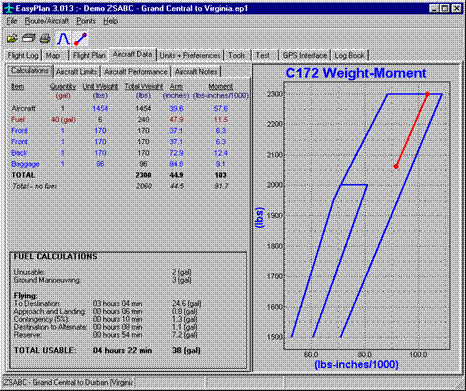Switch to Aircraft Limits sub-tab
The width and height of the screenshot is (466, 391).
point(77,72)
